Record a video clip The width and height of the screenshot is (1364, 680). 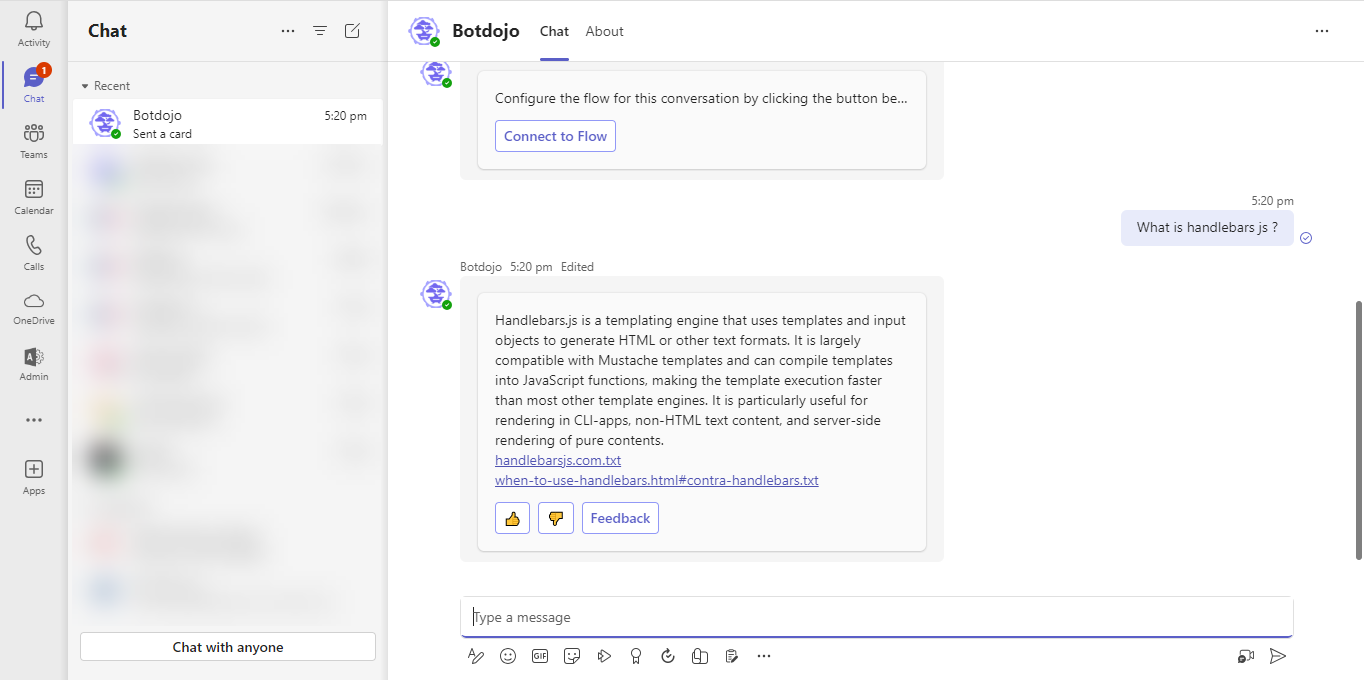click(1246, 656)
